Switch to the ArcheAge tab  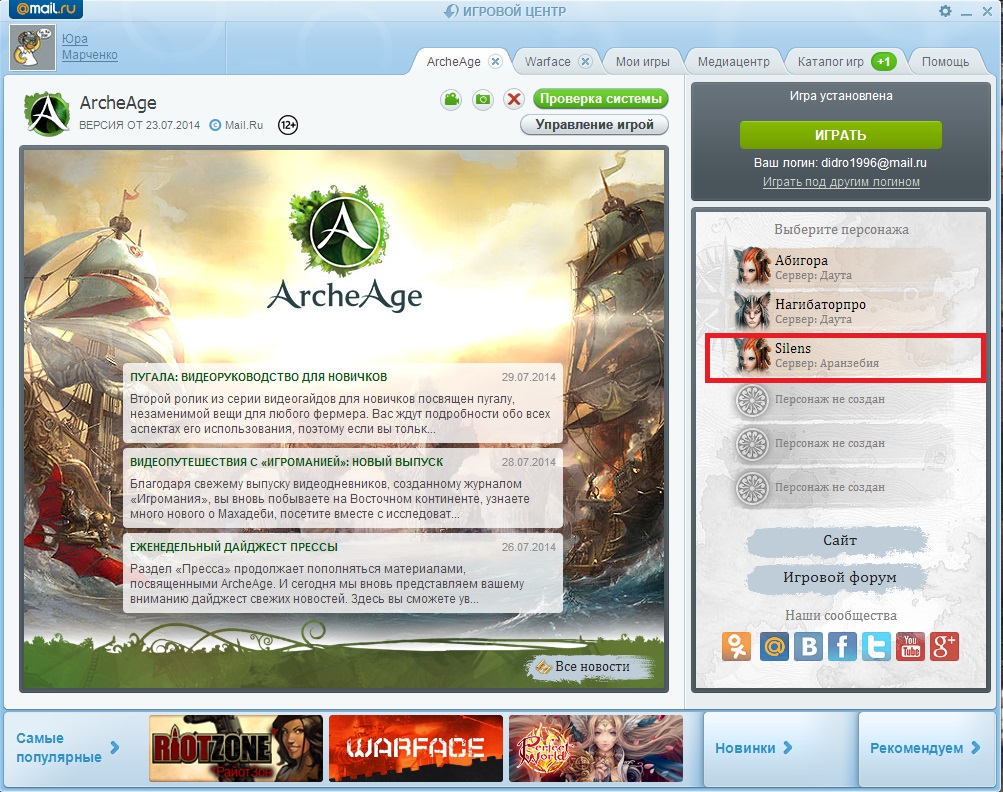[454, 61]
